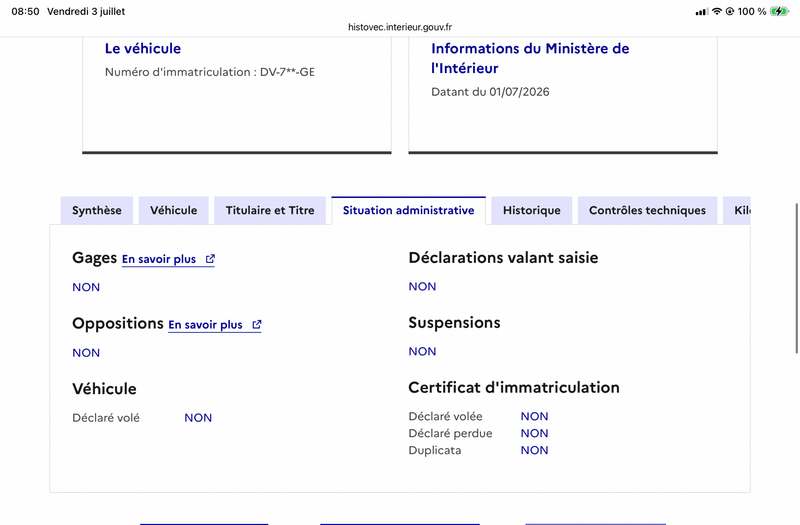
Task: Click the external-link icon next to Gages
Action: point(210,259)
